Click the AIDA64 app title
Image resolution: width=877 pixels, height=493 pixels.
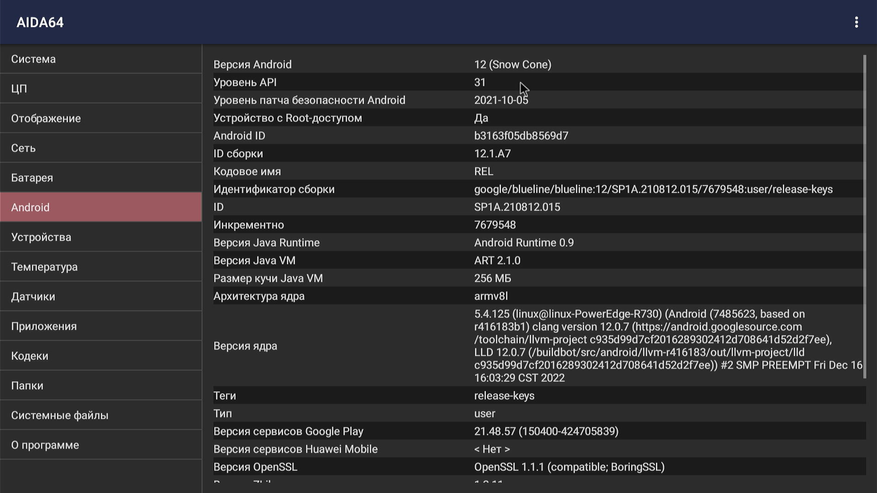point(40,22)
